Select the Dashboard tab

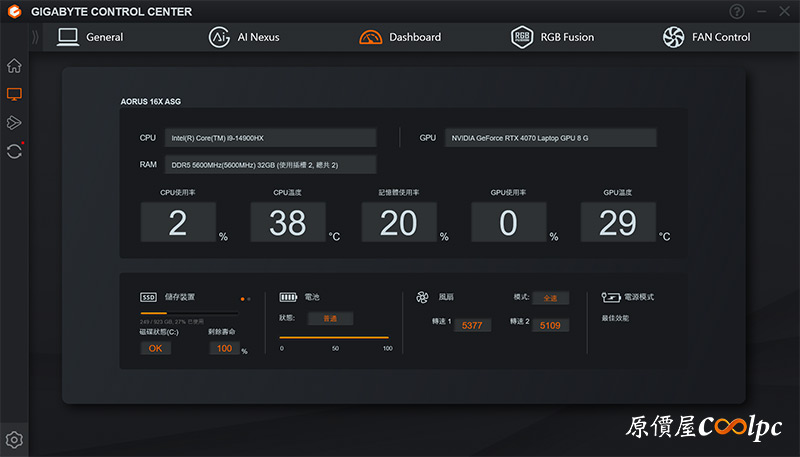(x=400, y=37)
